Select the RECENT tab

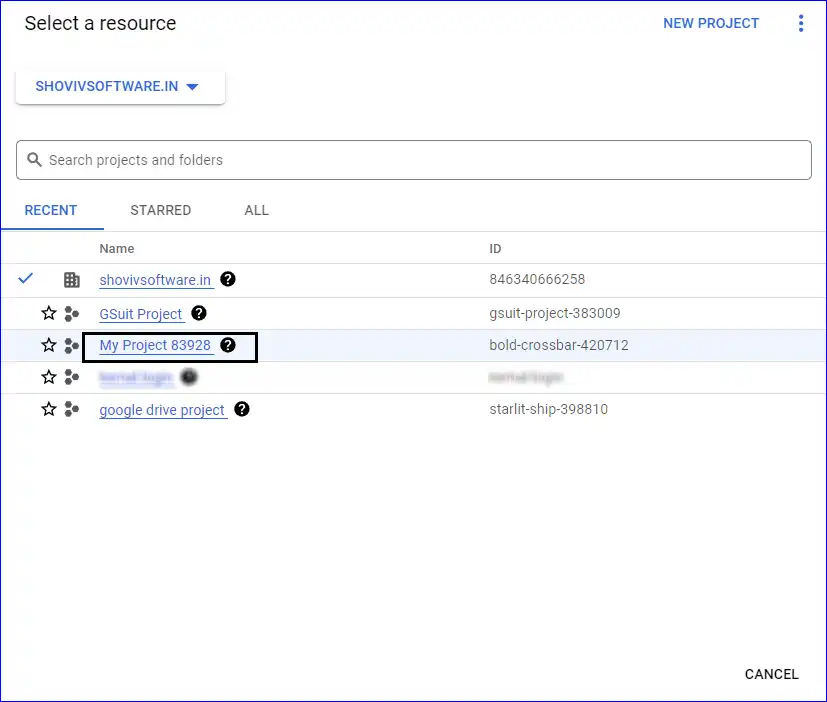51,211
